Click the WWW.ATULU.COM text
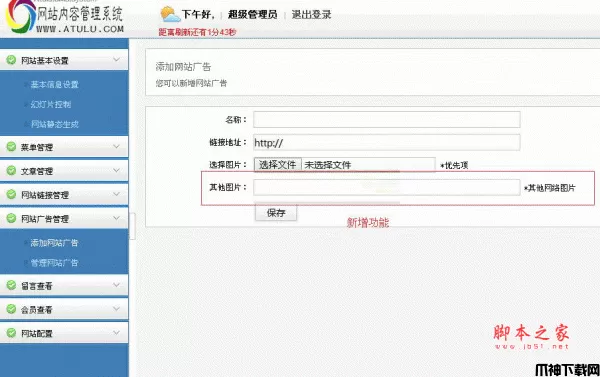 80,29
